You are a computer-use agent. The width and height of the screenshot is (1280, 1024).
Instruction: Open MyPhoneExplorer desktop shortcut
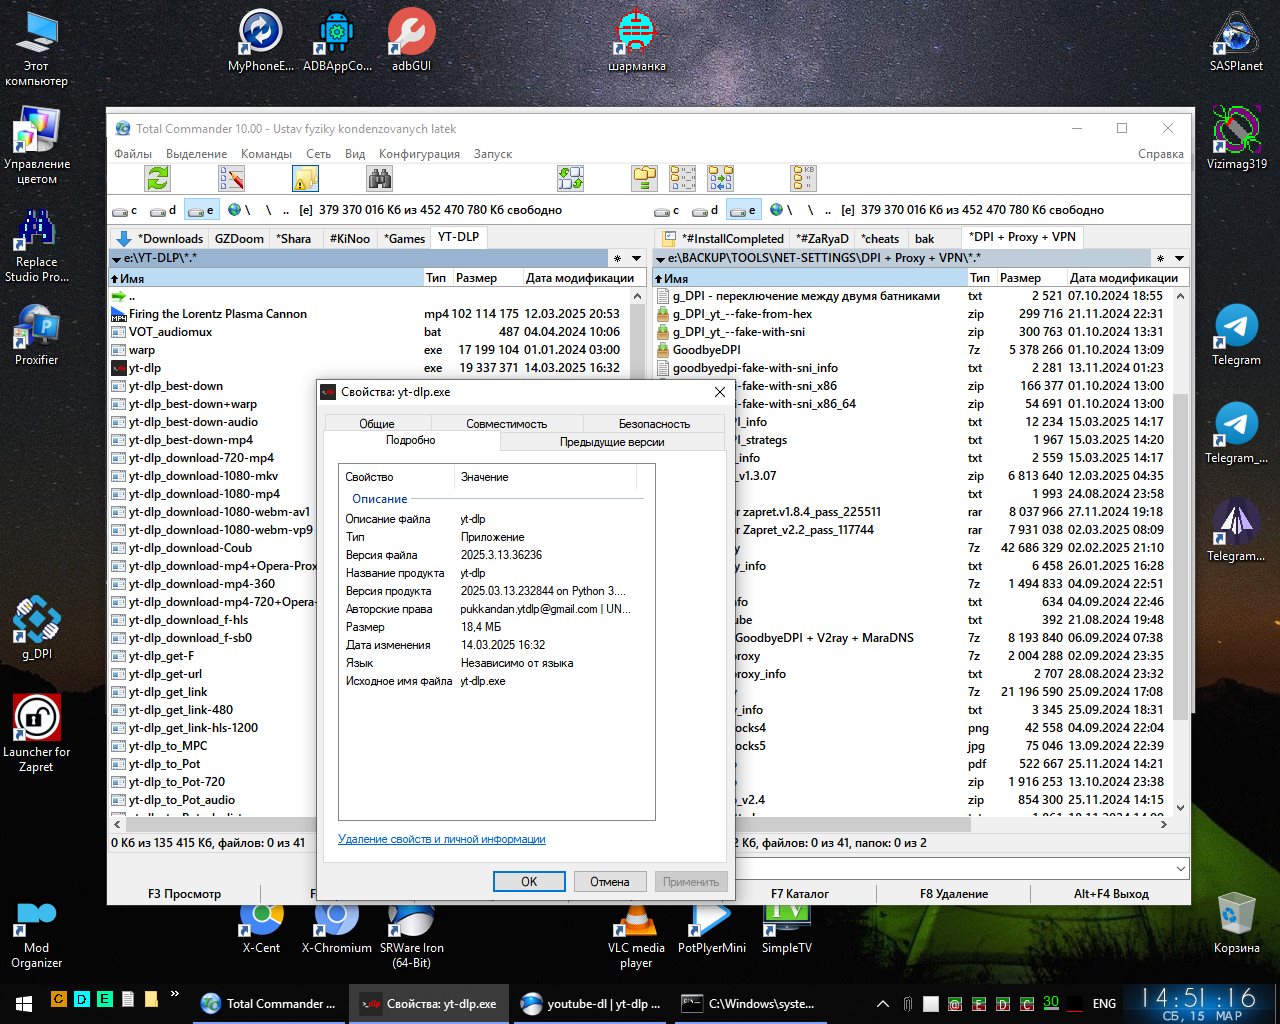(261, 42)
